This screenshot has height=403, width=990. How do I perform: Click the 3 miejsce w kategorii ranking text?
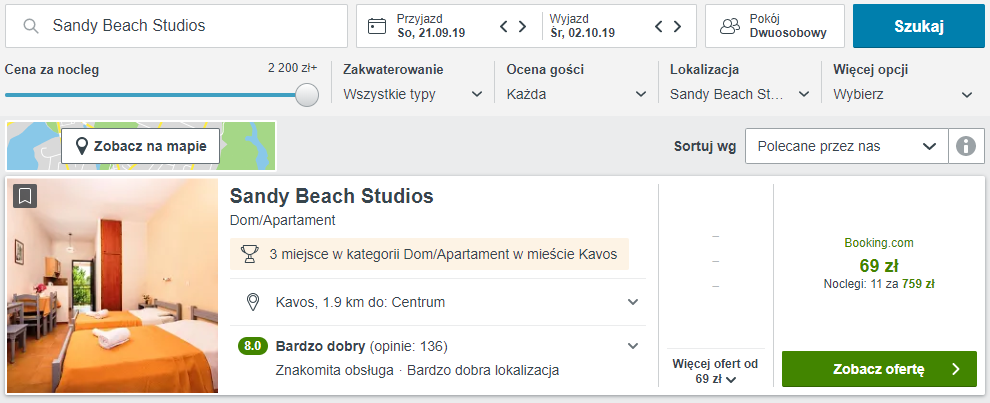click(x=443, y=255)
